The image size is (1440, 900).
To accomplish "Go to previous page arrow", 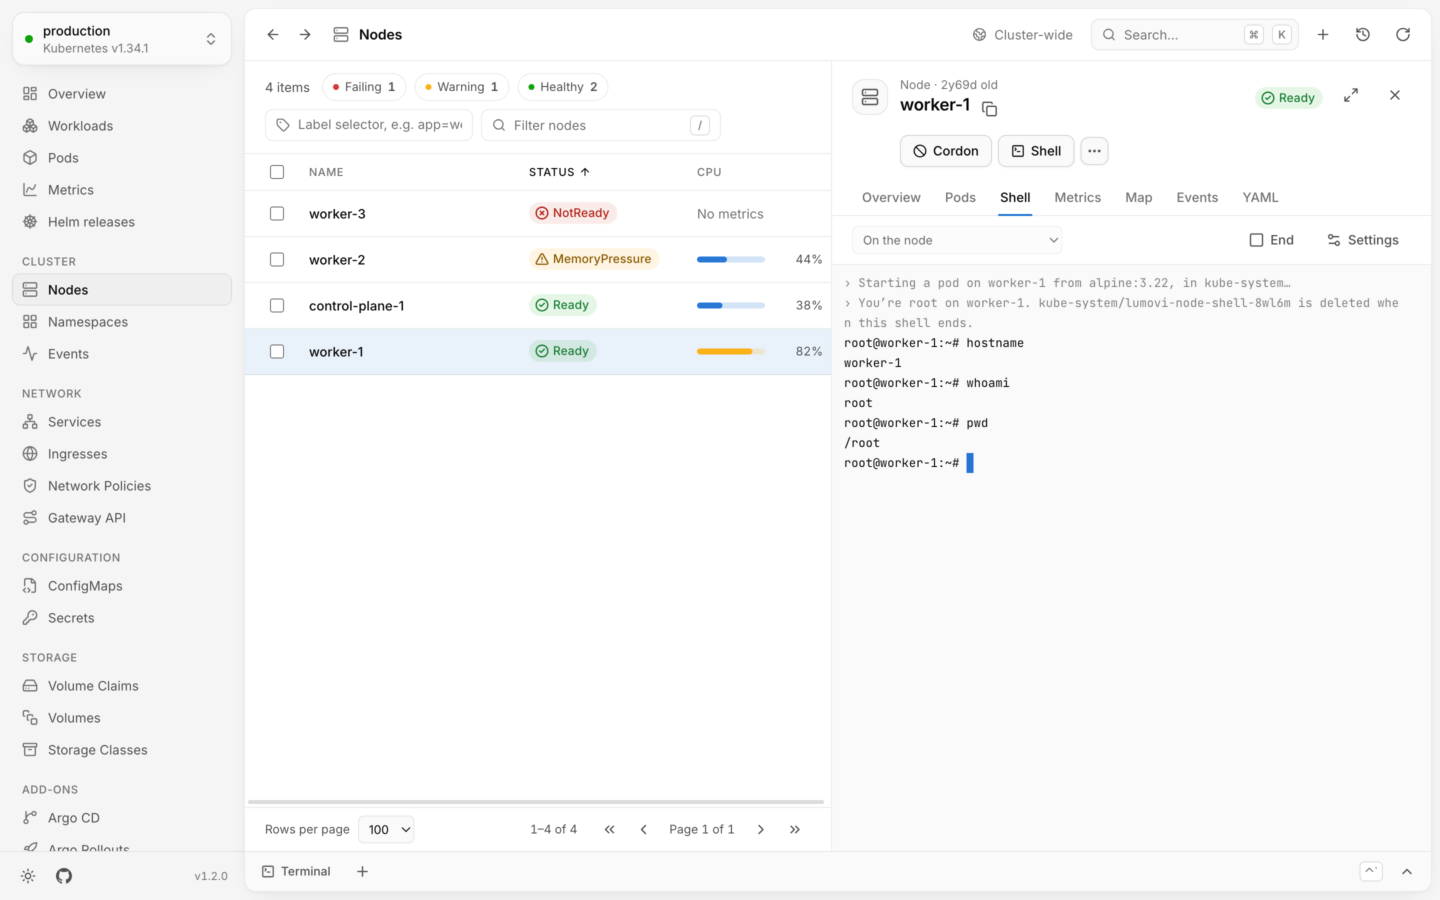I will [x=643, y=830].
